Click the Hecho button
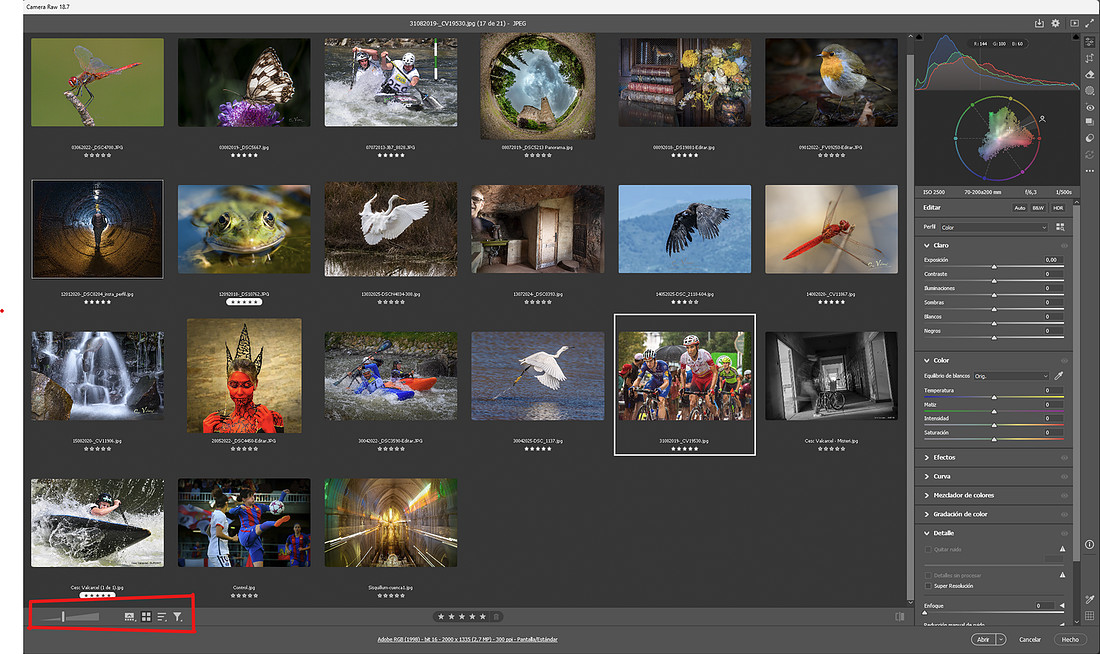This screenshot has width=1100, height=654. point(1070,639)
